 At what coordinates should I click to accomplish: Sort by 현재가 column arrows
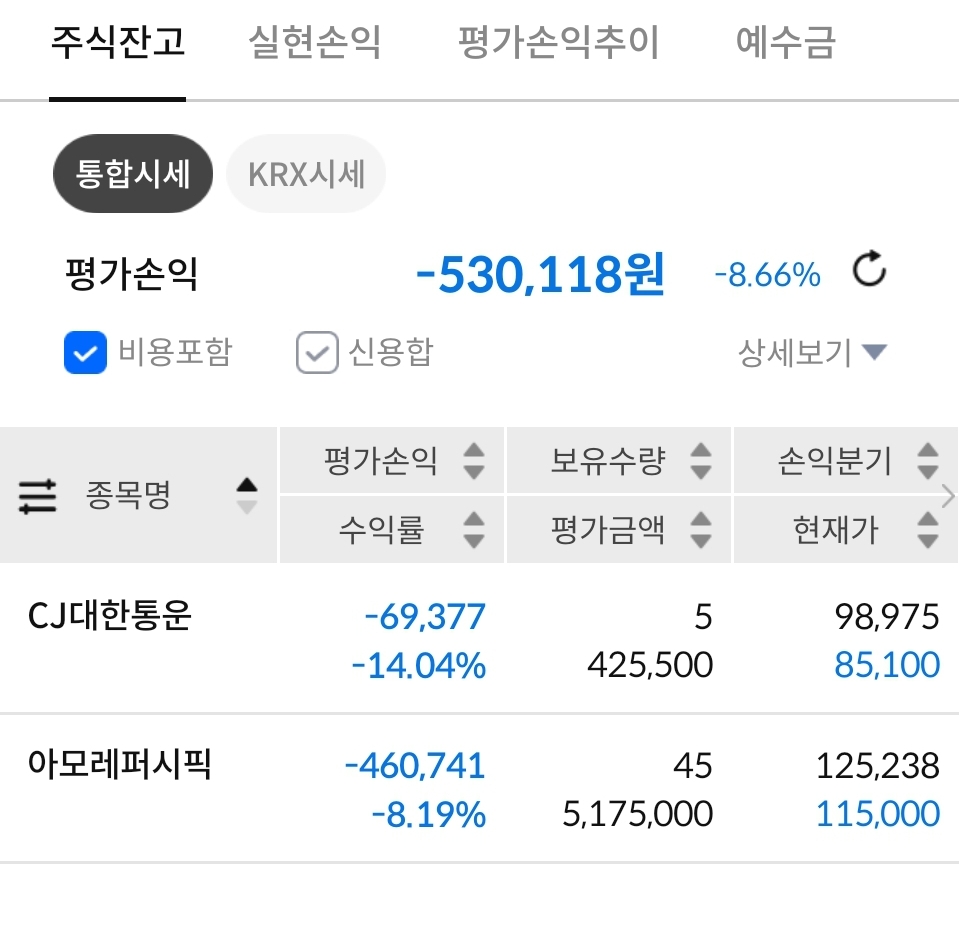click(x=928, y=530)
